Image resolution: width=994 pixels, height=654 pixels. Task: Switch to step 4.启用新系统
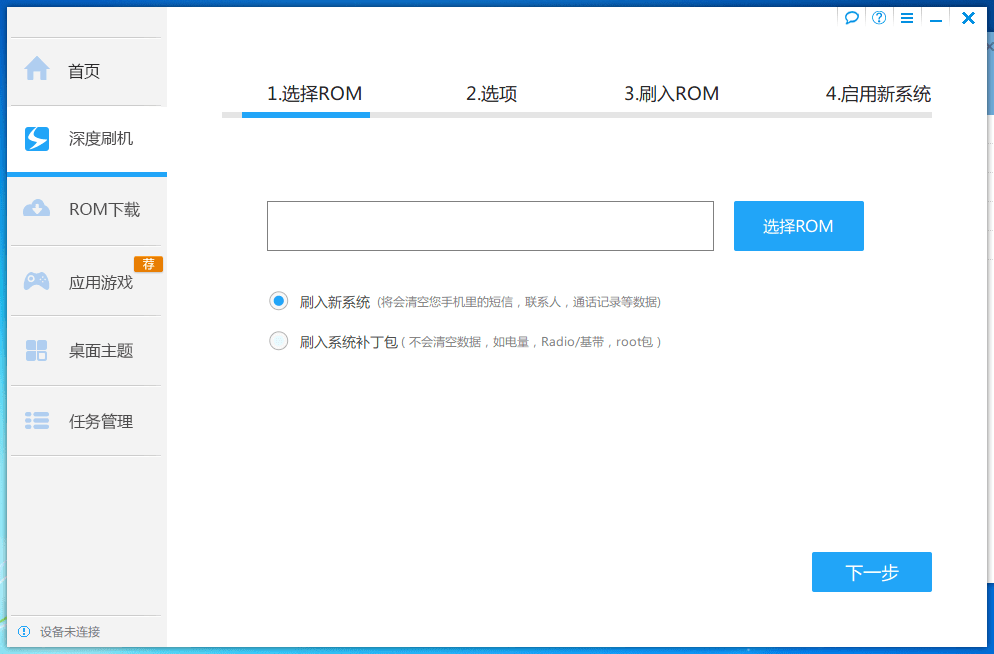pos(878,94)
